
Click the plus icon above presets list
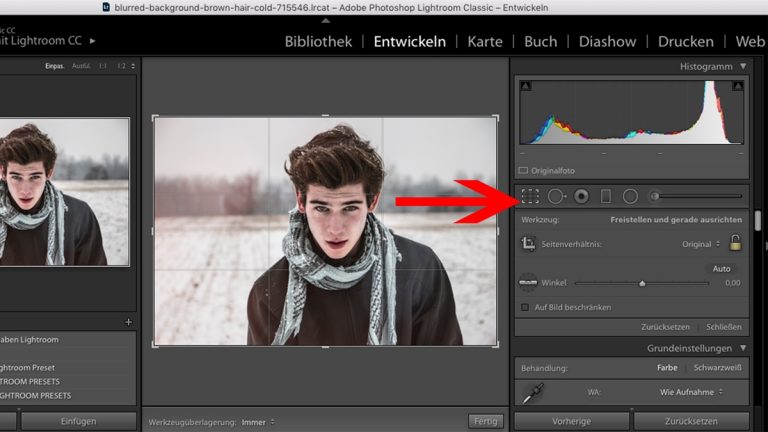pos(128,322)
